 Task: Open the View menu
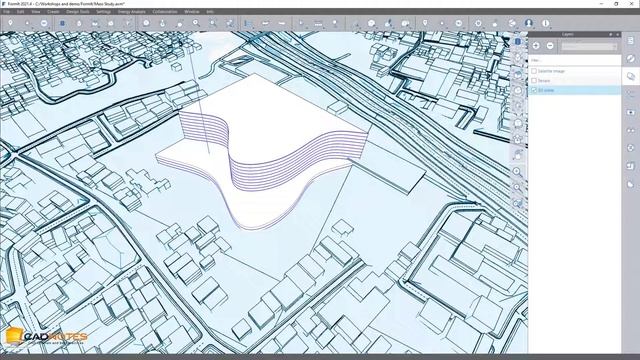click(x=36, y=12)
